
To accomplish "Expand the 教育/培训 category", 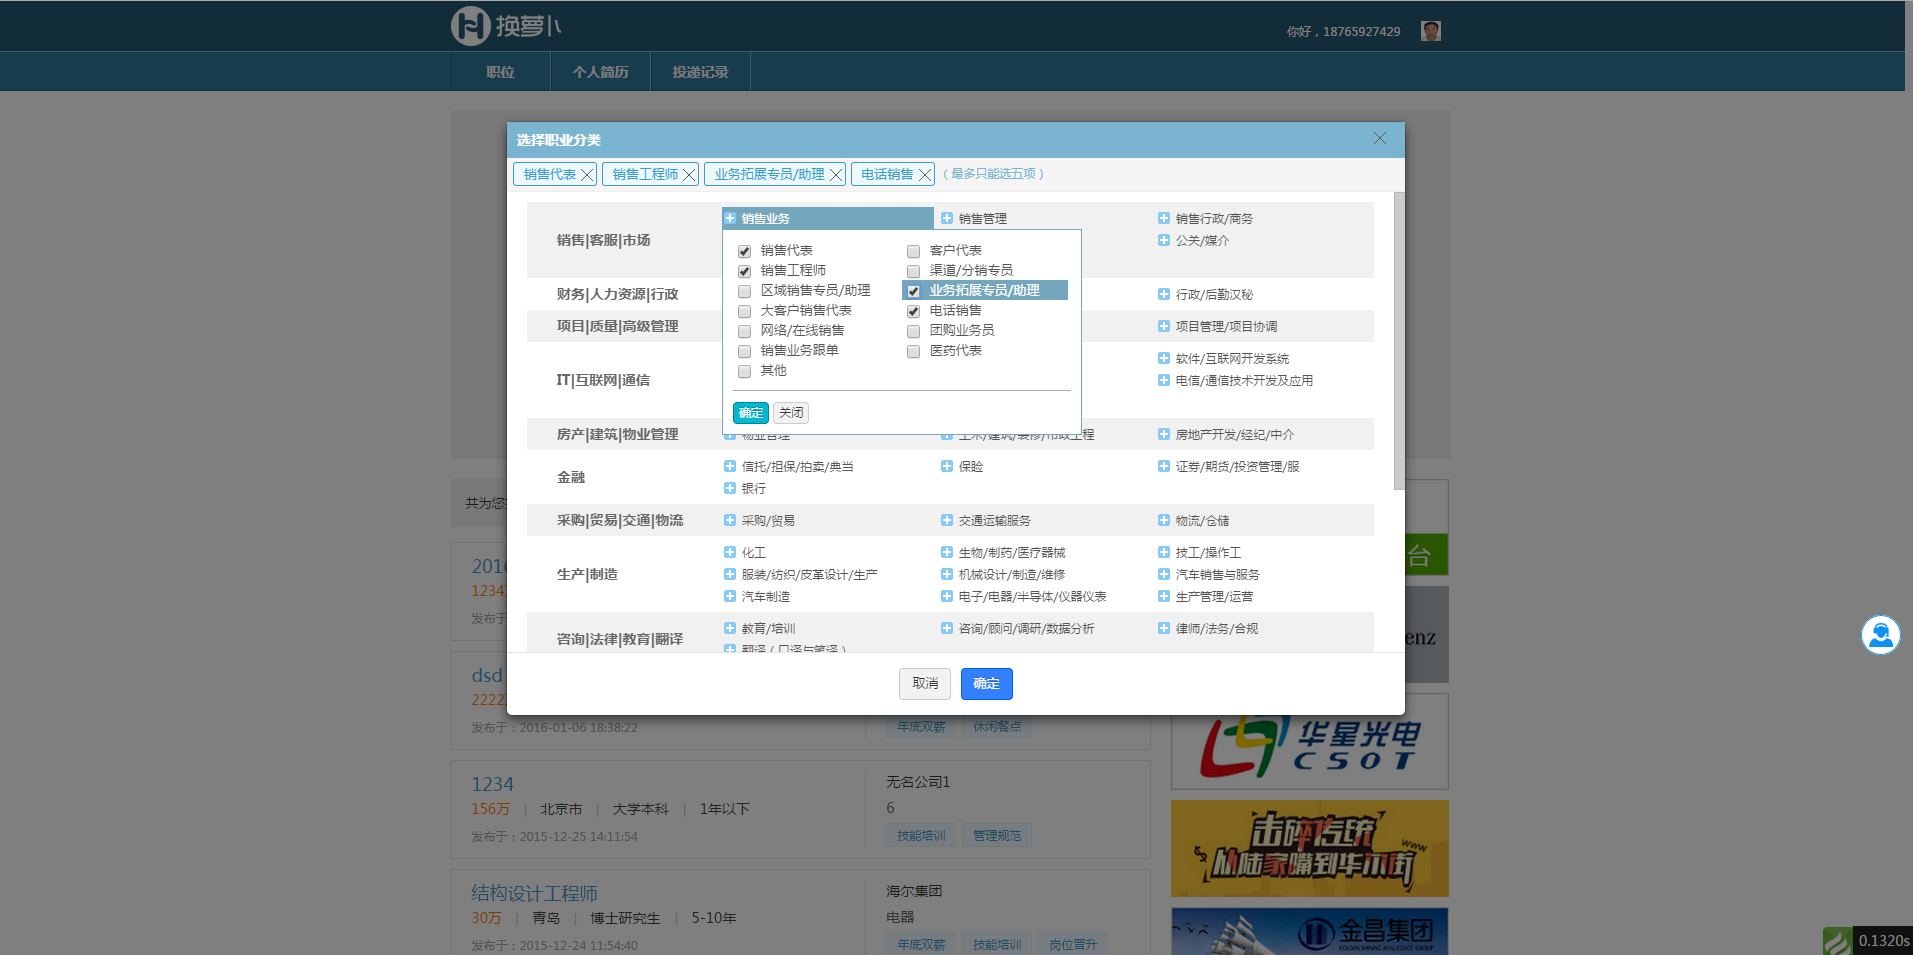I will (730, 628).
